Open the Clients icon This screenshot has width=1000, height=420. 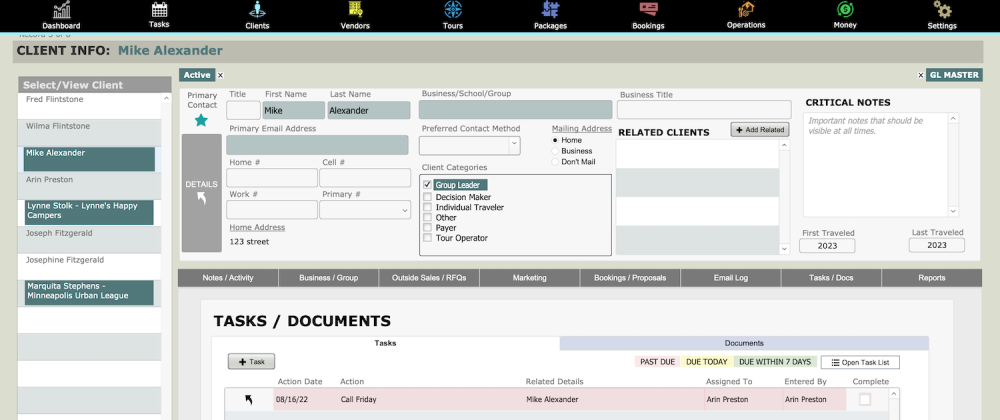point(257,10)
